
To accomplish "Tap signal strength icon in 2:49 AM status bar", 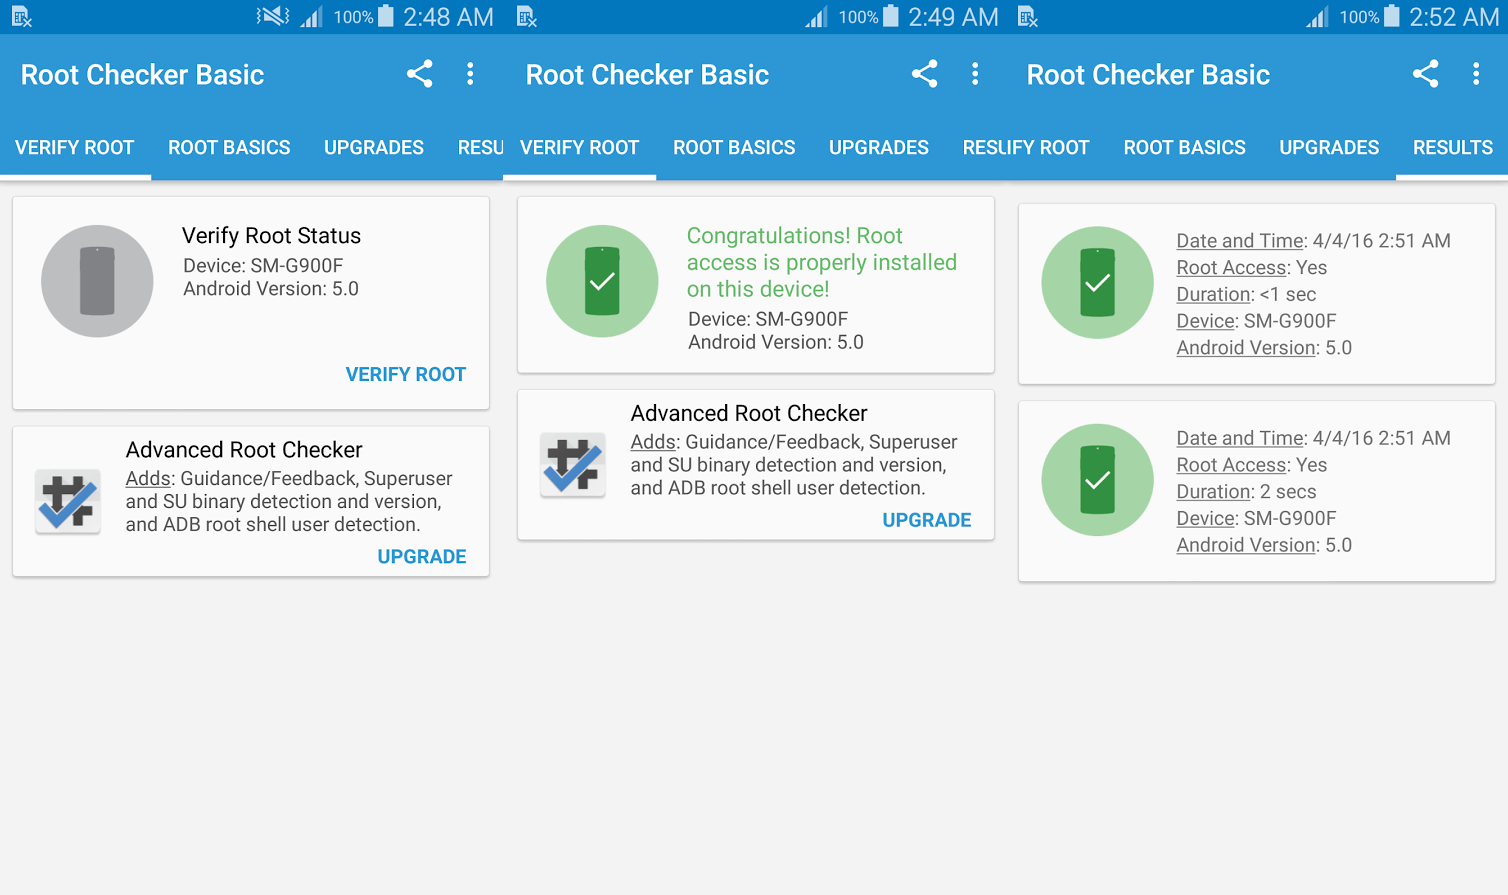I will click(817, 17).
